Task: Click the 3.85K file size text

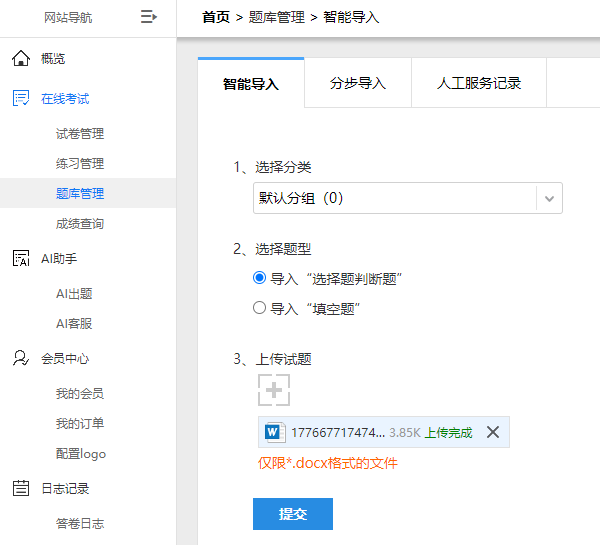Action: pyautogui.click(x=405, y=432)
